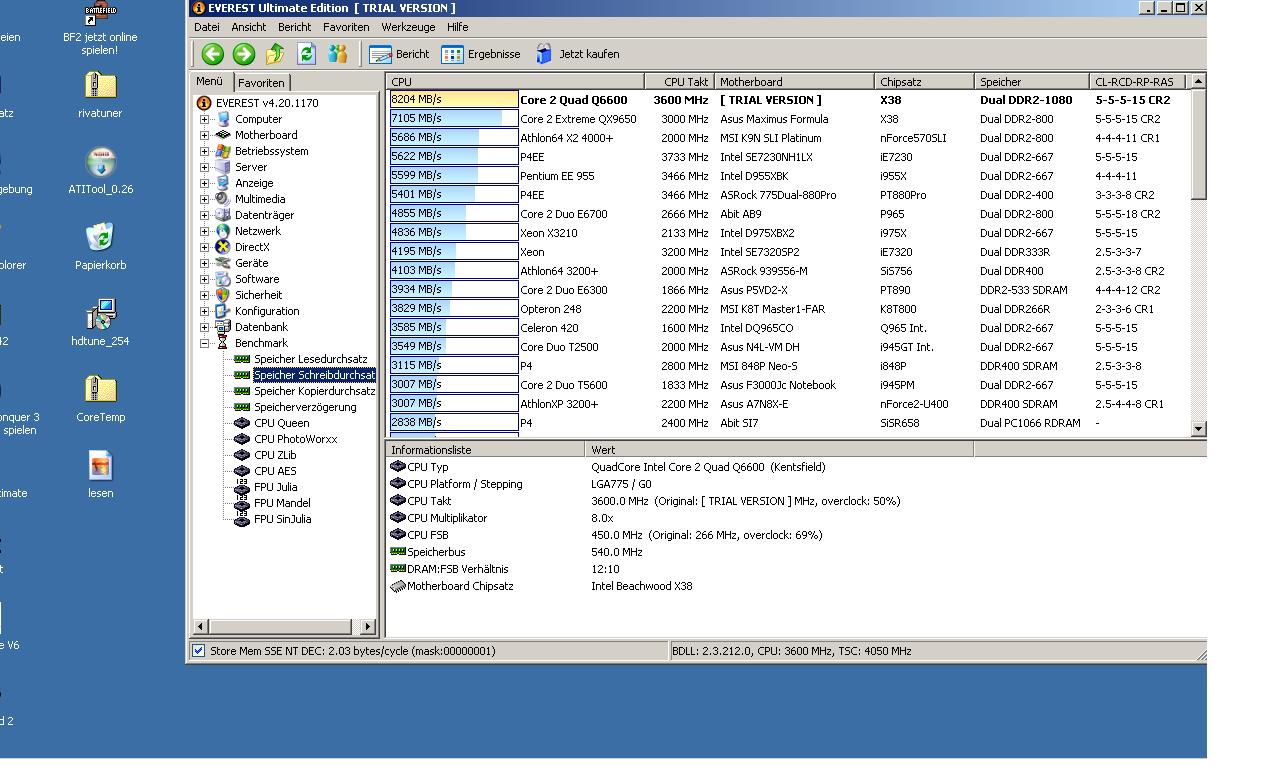Click the tree panel scroll-right arrow
Screen dimensions: 1280x768
click(x=367, y=627)
